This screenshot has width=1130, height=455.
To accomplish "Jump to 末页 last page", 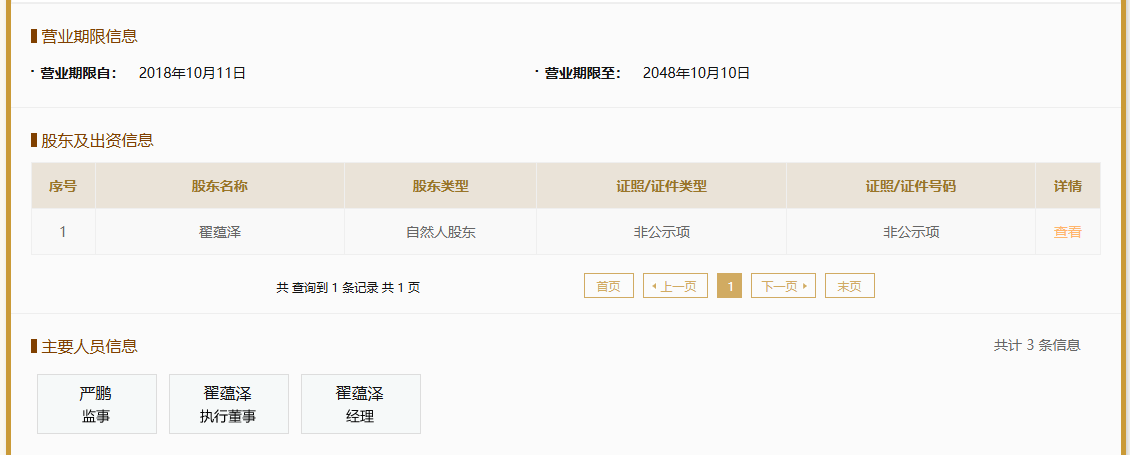I will click(x=850, y=286).
